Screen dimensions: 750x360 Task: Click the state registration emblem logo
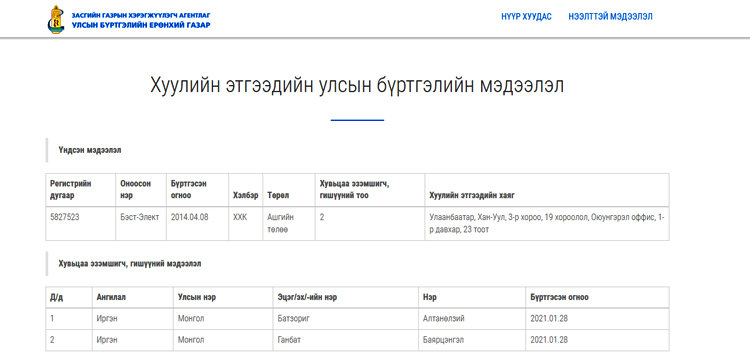point(56,19)
